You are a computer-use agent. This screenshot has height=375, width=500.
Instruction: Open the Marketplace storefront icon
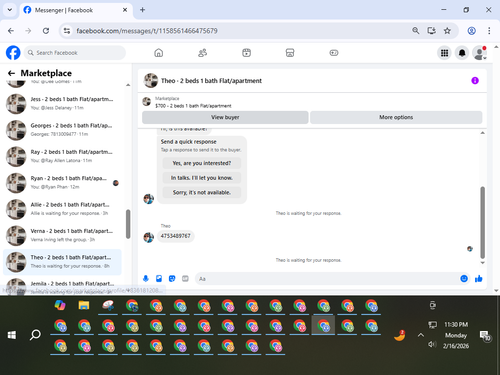290,53
